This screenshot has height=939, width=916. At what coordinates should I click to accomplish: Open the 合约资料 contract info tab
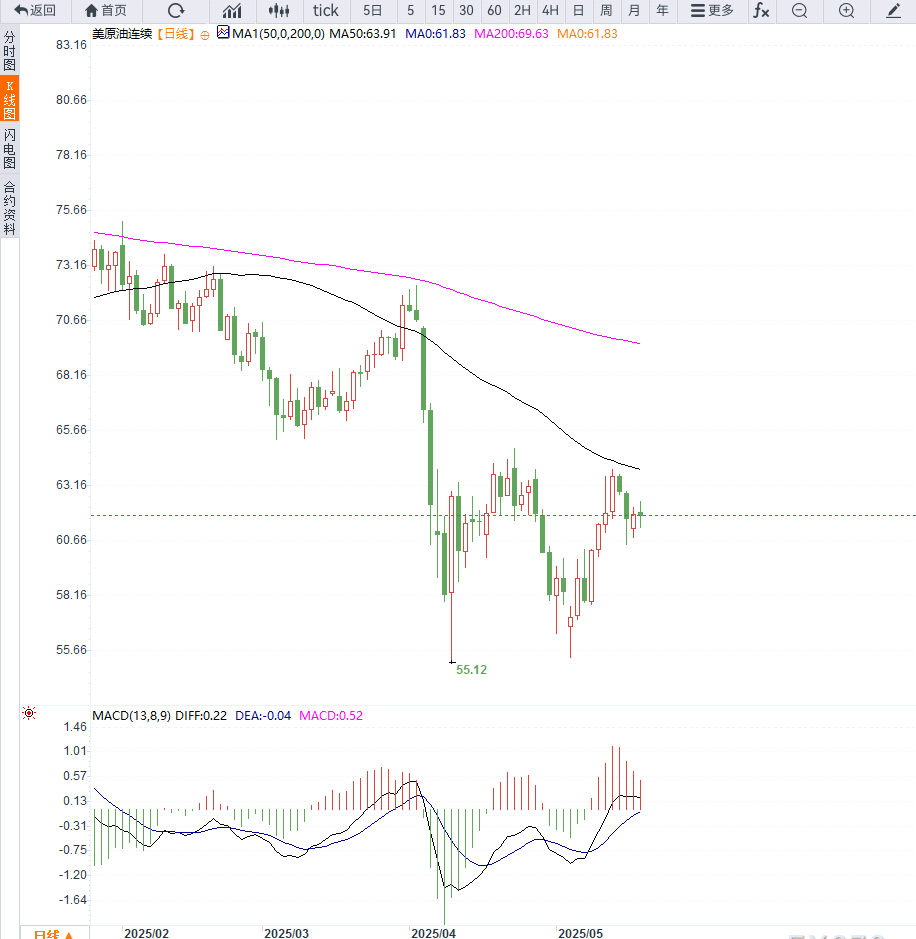point(9,207)
